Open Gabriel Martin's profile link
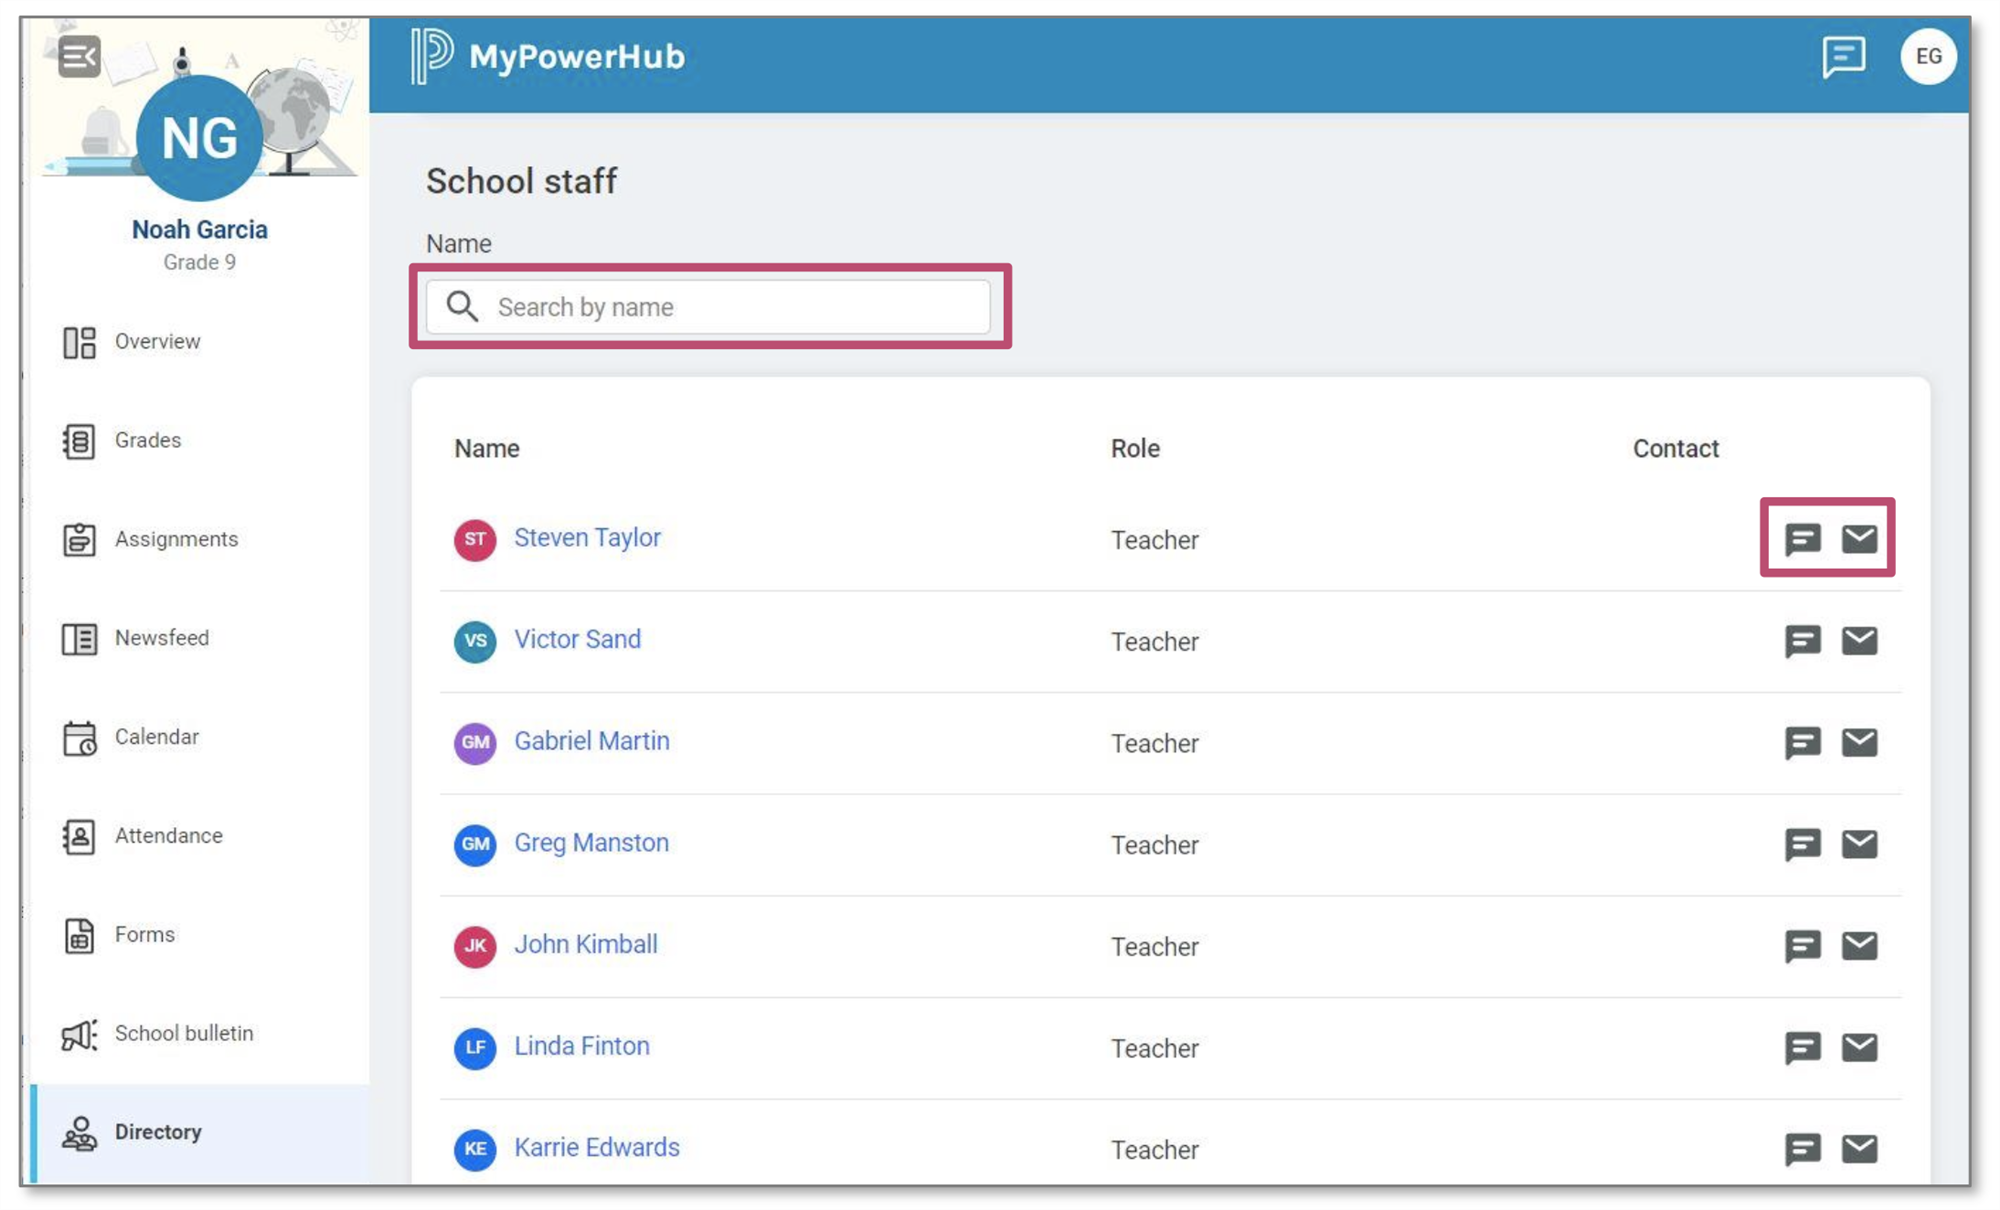 (x=591, y=742)
